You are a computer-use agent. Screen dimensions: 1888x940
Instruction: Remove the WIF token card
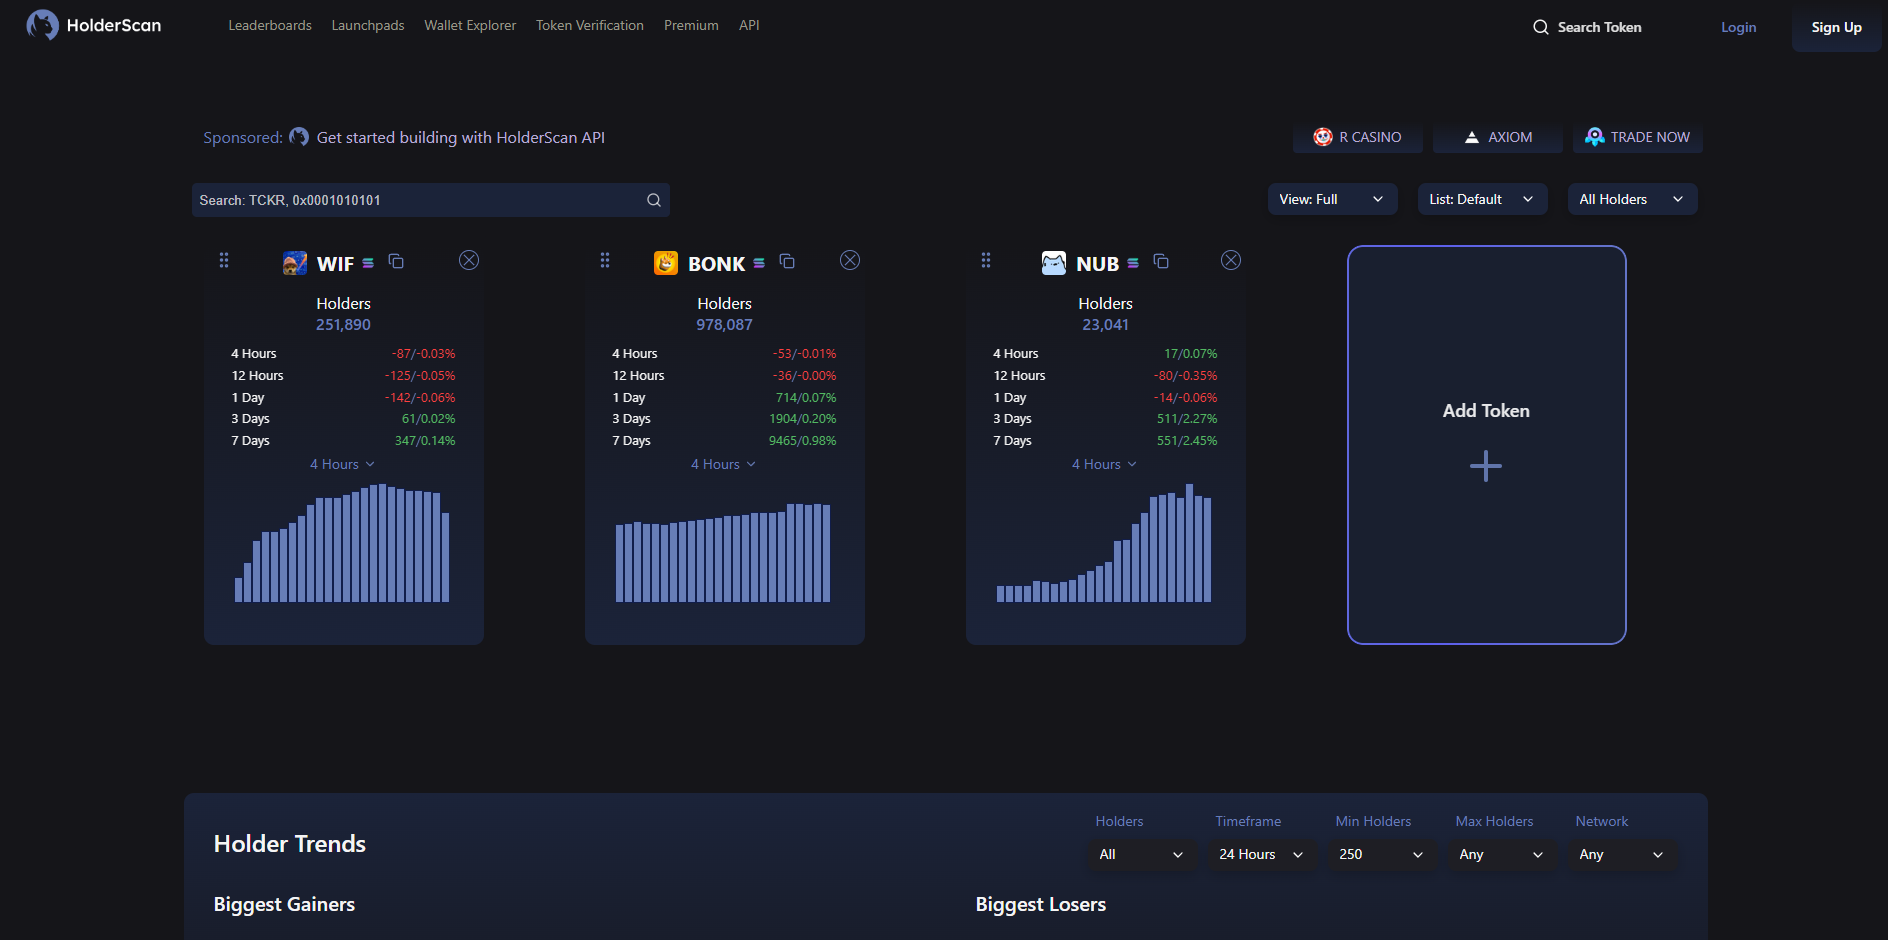tap(469, 260)
